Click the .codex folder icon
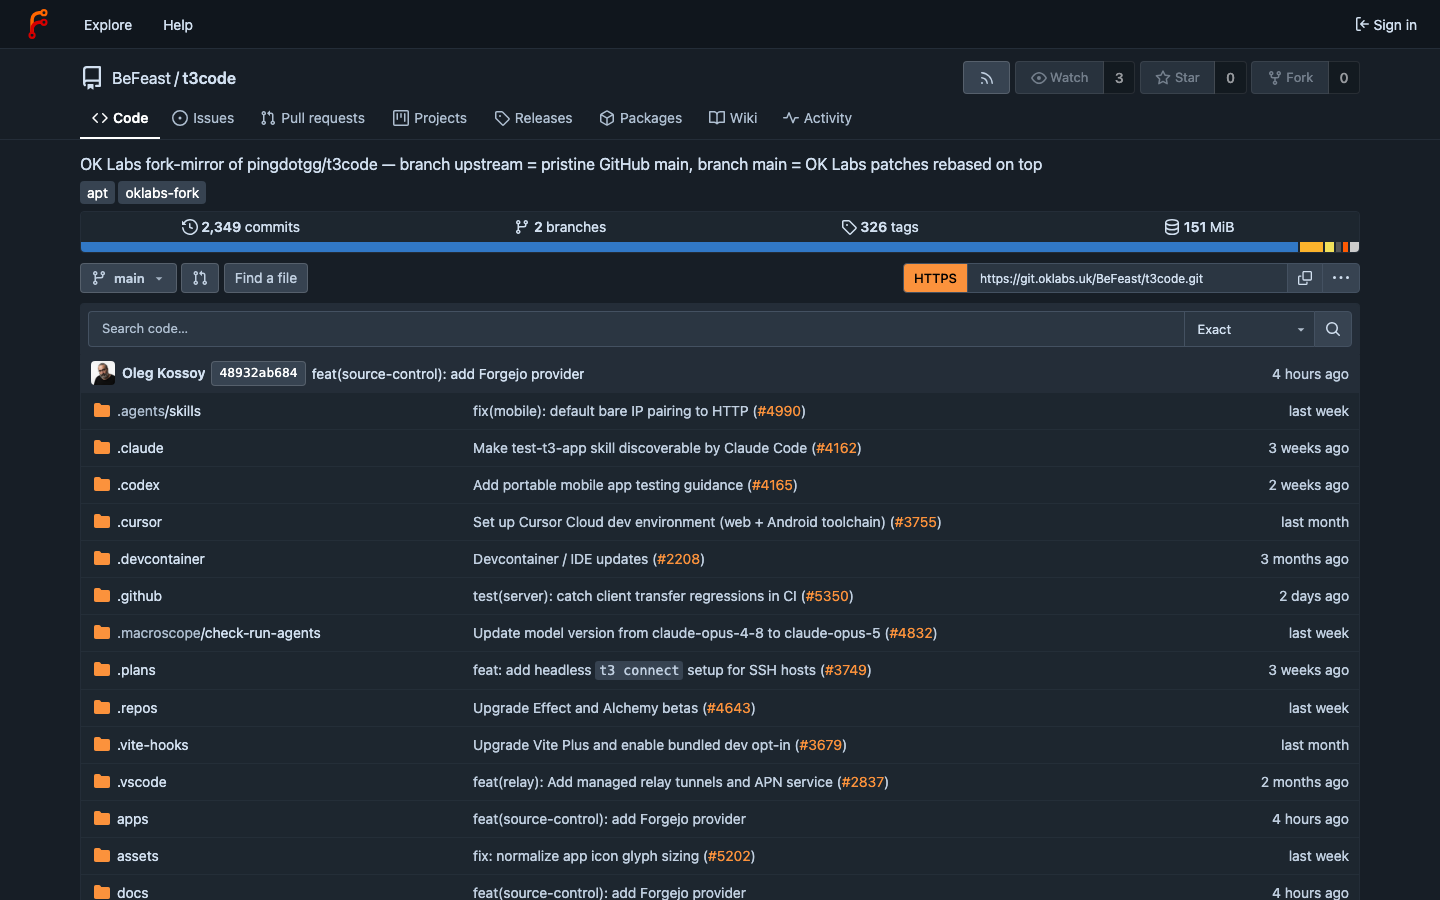 [x=102, y=485]
